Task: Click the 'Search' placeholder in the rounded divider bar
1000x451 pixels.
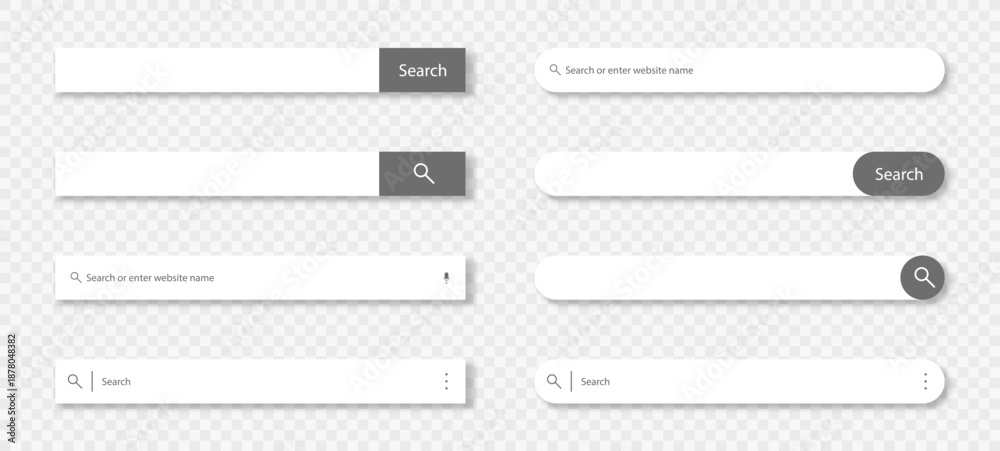Action: pyautogui.click(x=595, y=381)
